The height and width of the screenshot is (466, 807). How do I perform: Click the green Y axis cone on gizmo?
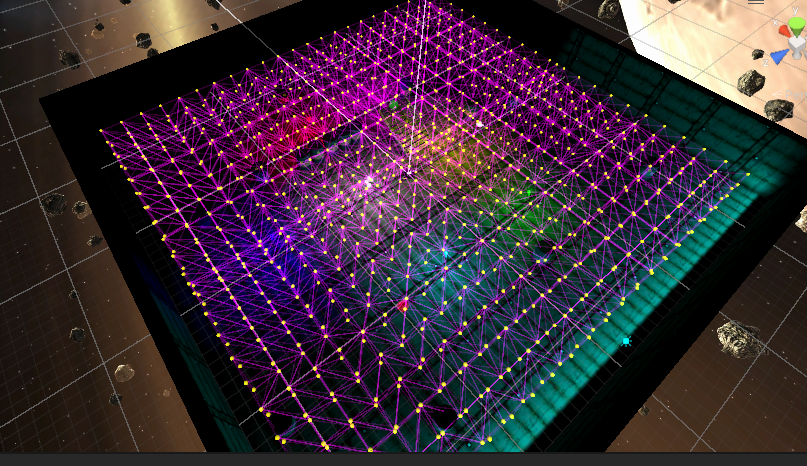pyautogui.click(x=797, y=25)
